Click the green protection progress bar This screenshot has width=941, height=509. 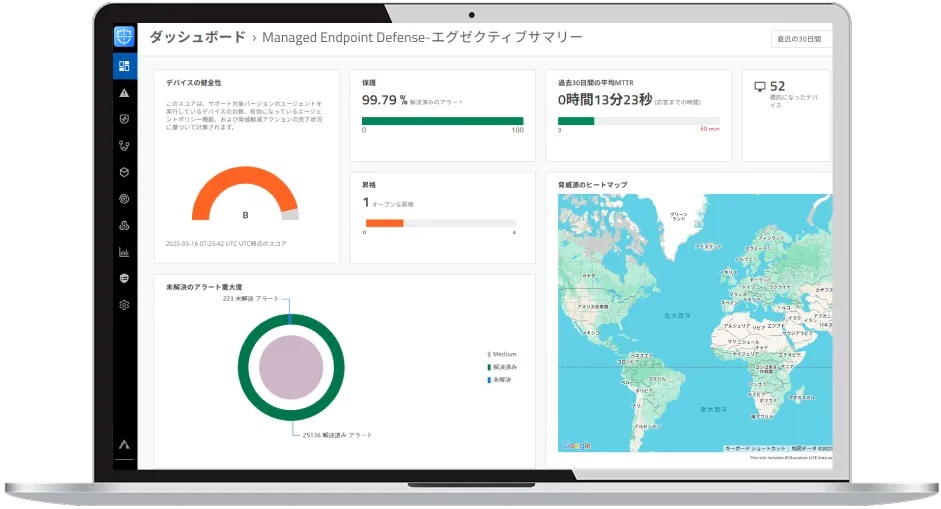[442, 121]
